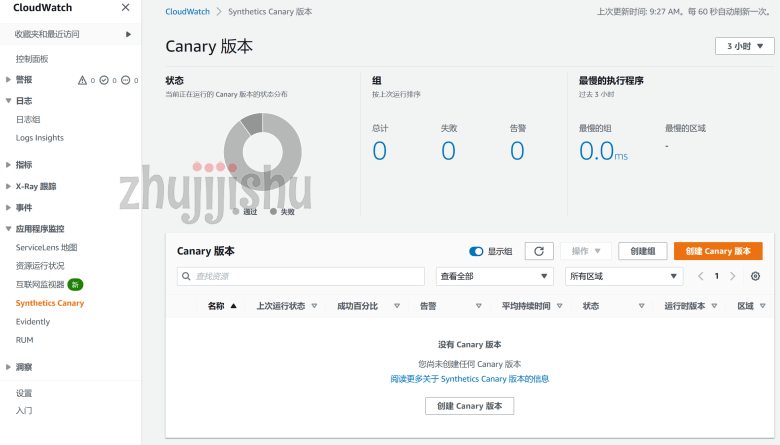Image resolution: width=780 pixels, height=445 pixels.
Task: Open Logs Insights
Action: coord(40,138)
